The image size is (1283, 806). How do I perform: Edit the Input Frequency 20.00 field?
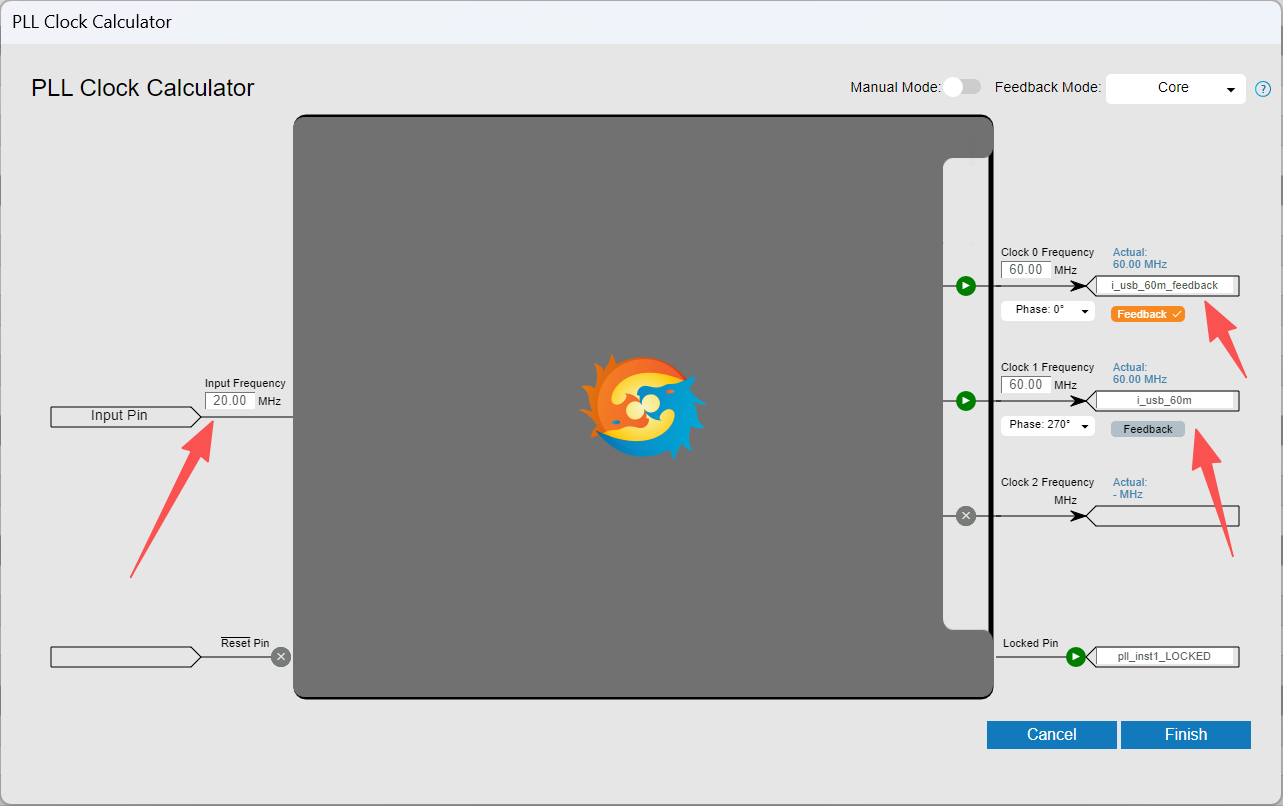[230, 401]
